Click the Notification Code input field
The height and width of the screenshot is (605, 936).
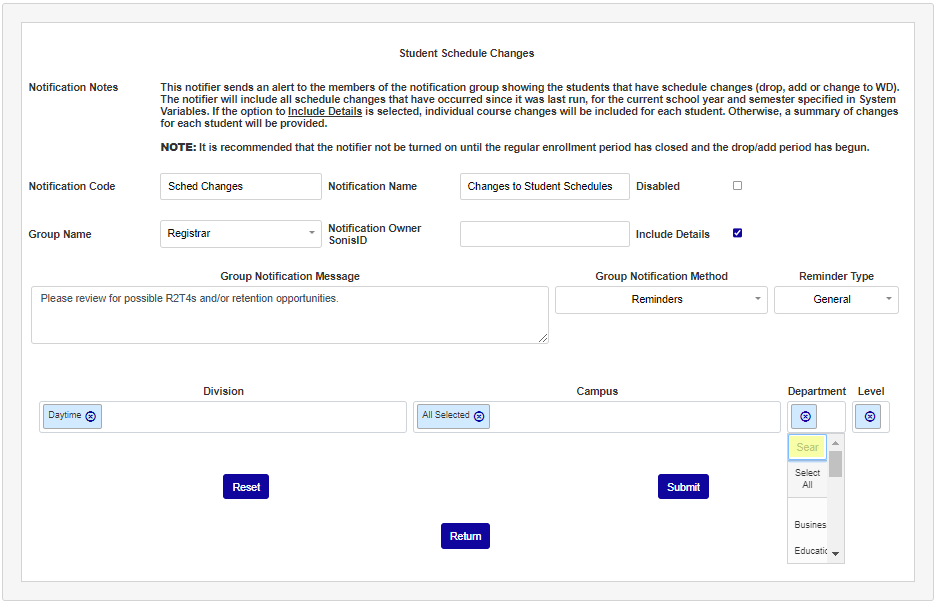coord(240,186)
